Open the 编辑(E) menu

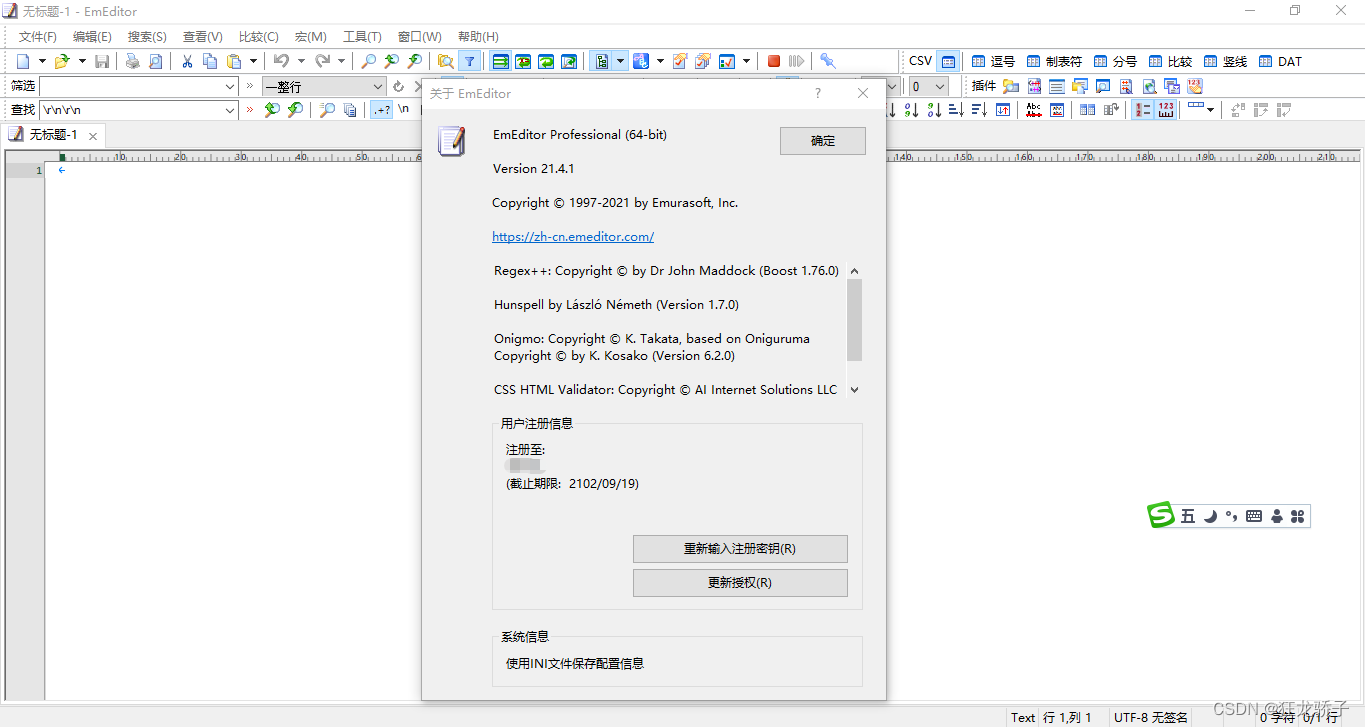tap(92, 36)
